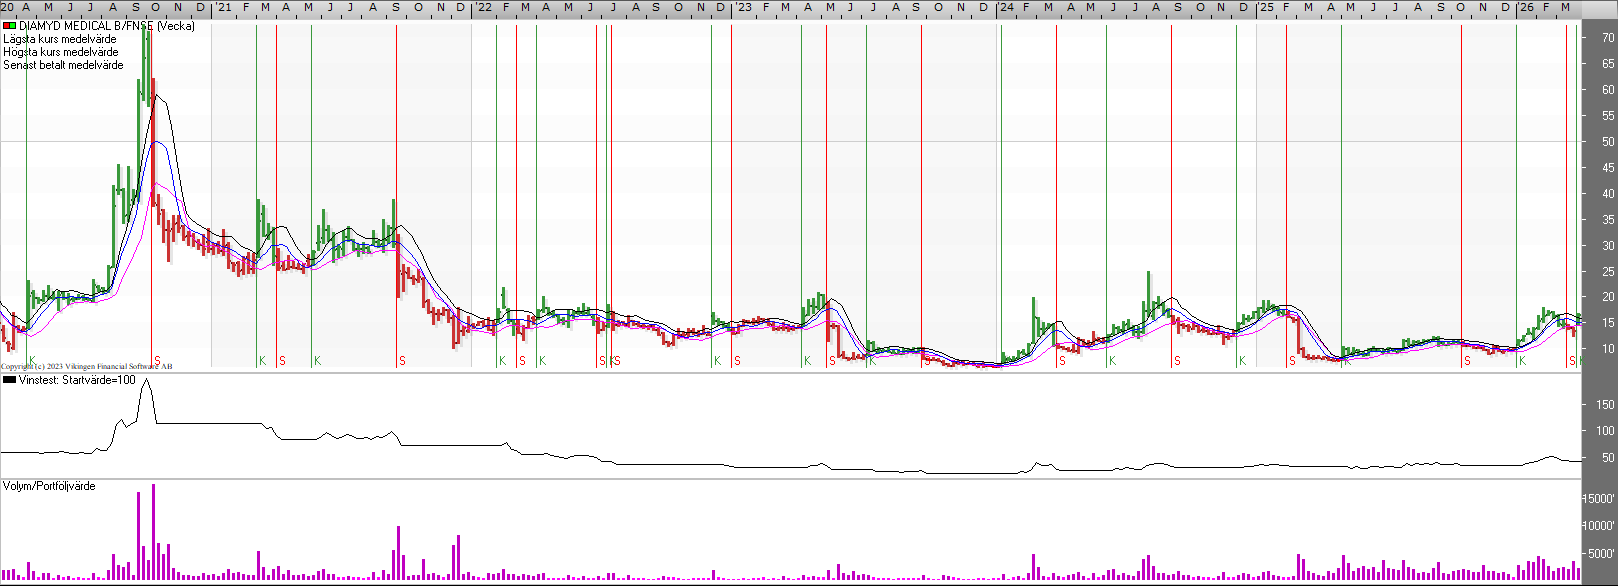
Task: Click the black legend swatch beside Vinstest
Action: [x=9, y=380]
